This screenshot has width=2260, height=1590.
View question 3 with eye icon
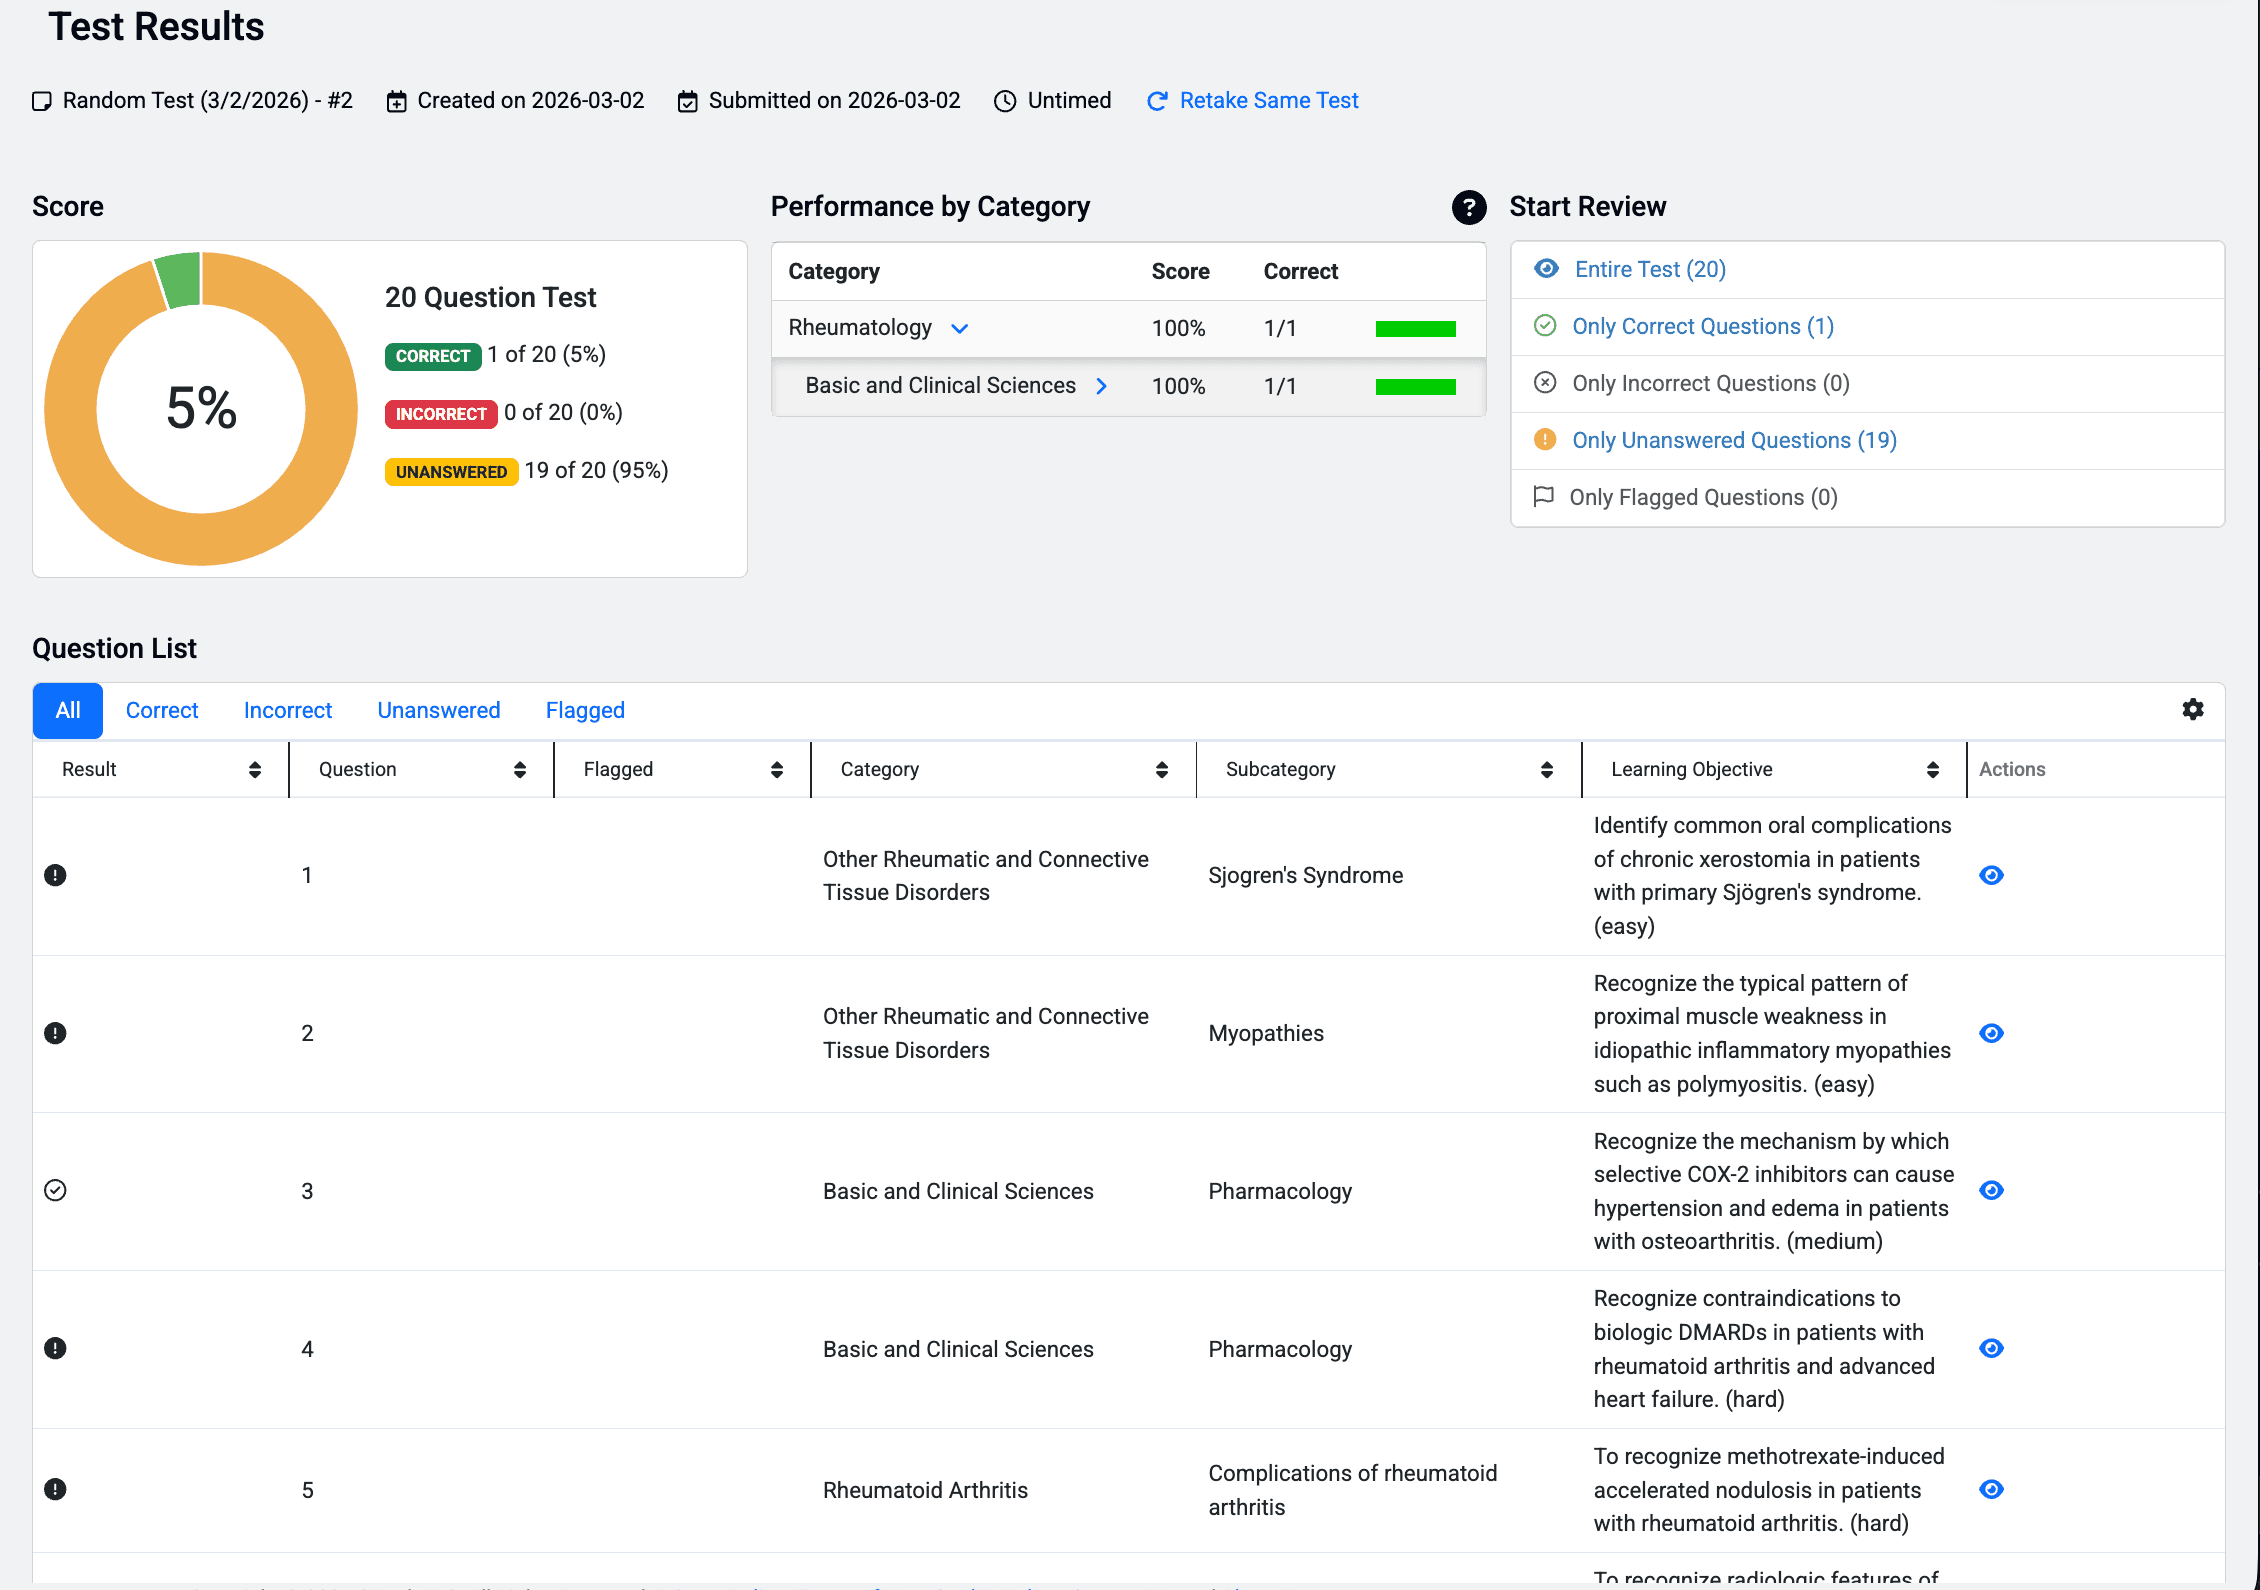pos(1991,1190)
